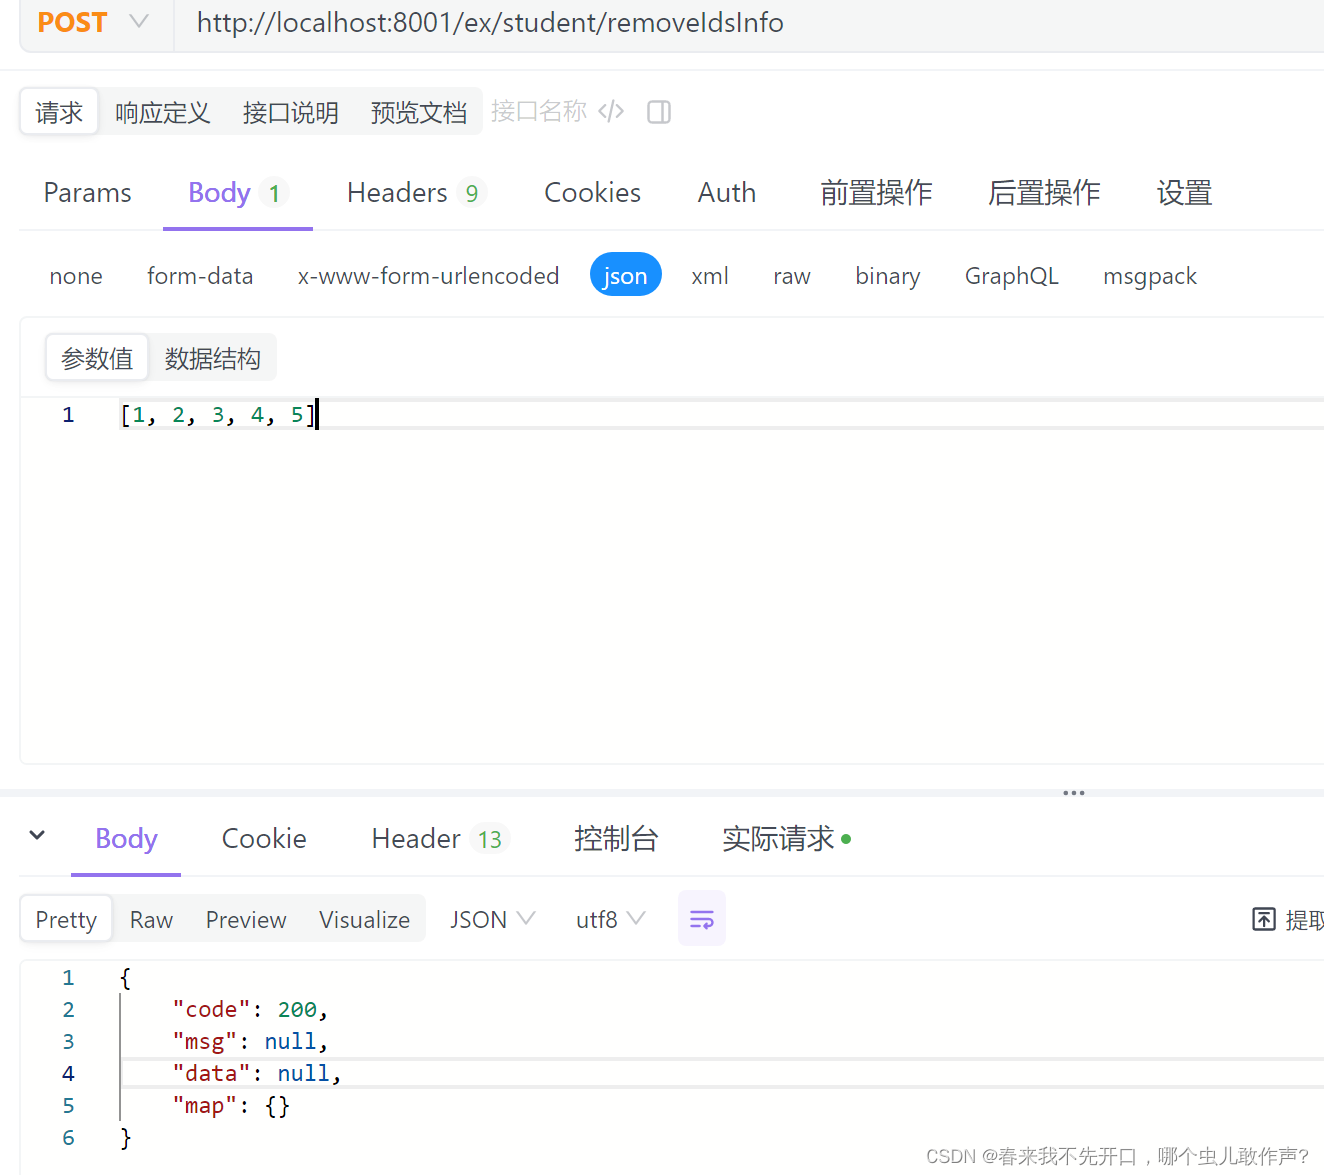Select the binary body type

pyautogui.click(x=888, y=276)
